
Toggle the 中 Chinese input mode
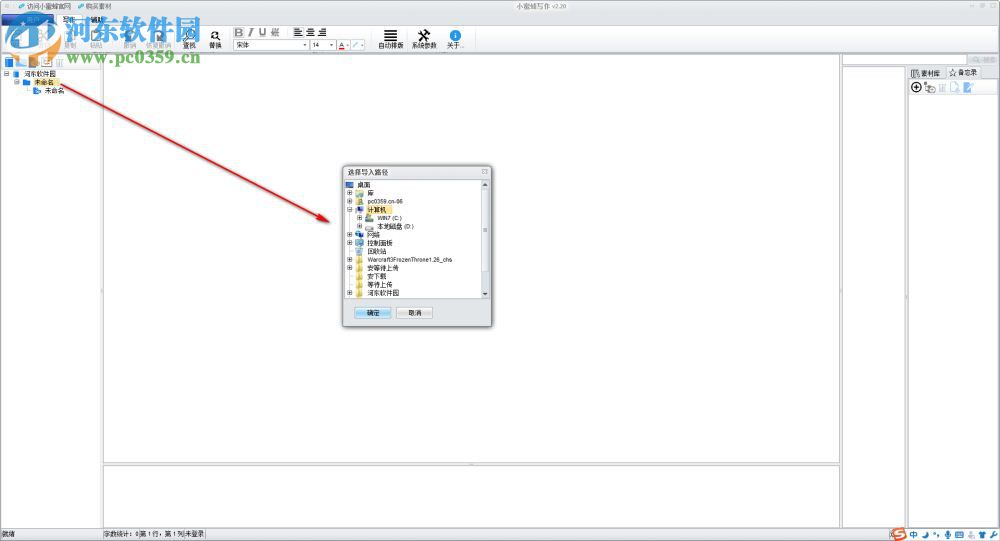[914, 535]
